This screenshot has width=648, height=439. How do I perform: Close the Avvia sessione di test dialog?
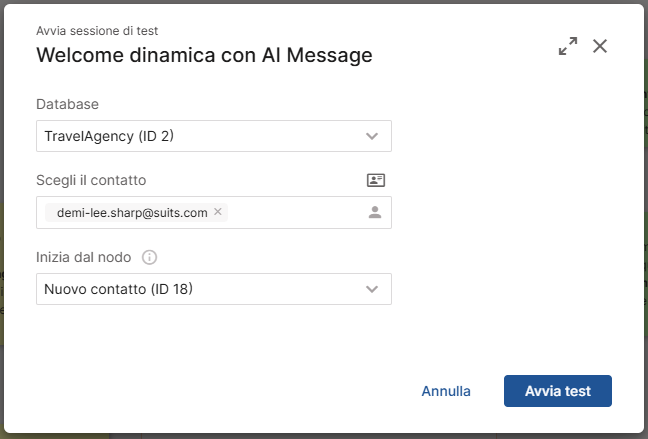click(600, 46)
